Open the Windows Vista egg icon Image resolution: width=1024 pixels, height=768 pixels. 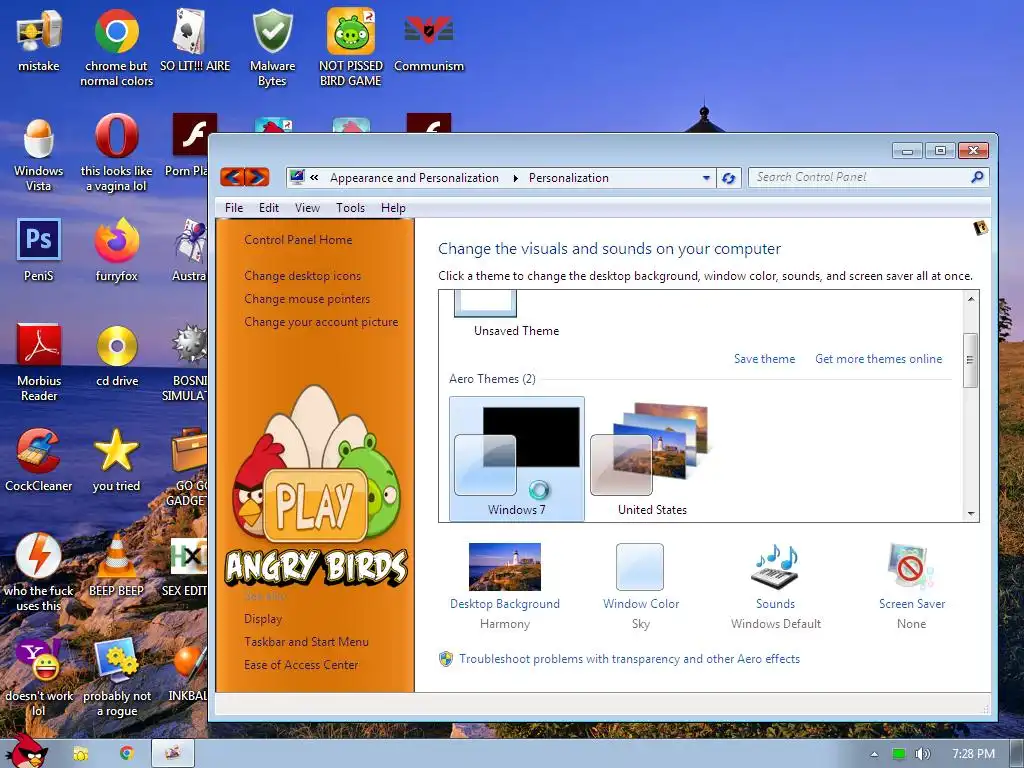[39, 155]
